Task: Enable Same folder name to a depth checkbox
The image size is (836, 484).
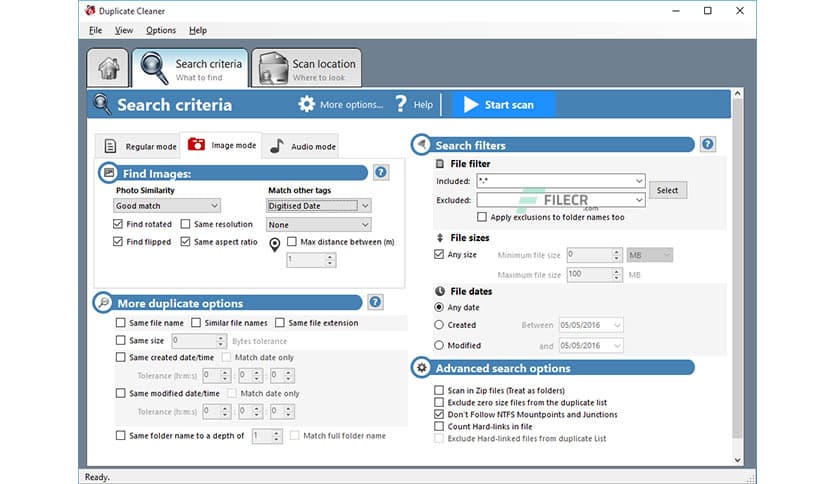Action: click(x=120, y=435)
